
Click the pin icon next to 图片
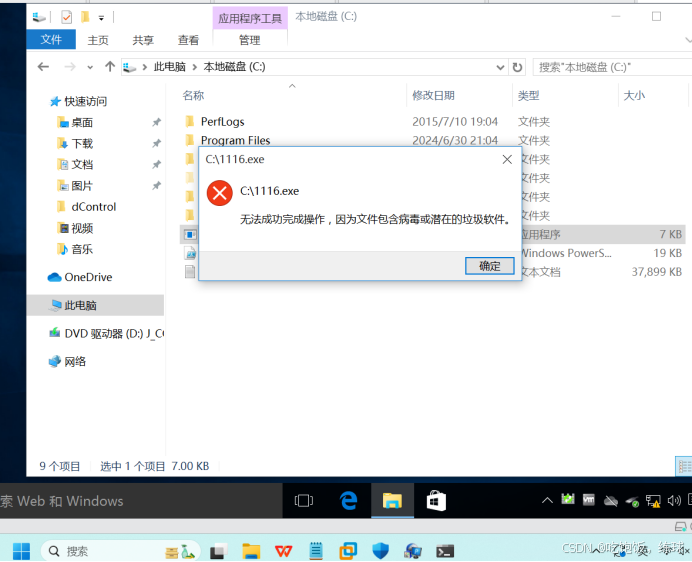[x=157, y=186]
